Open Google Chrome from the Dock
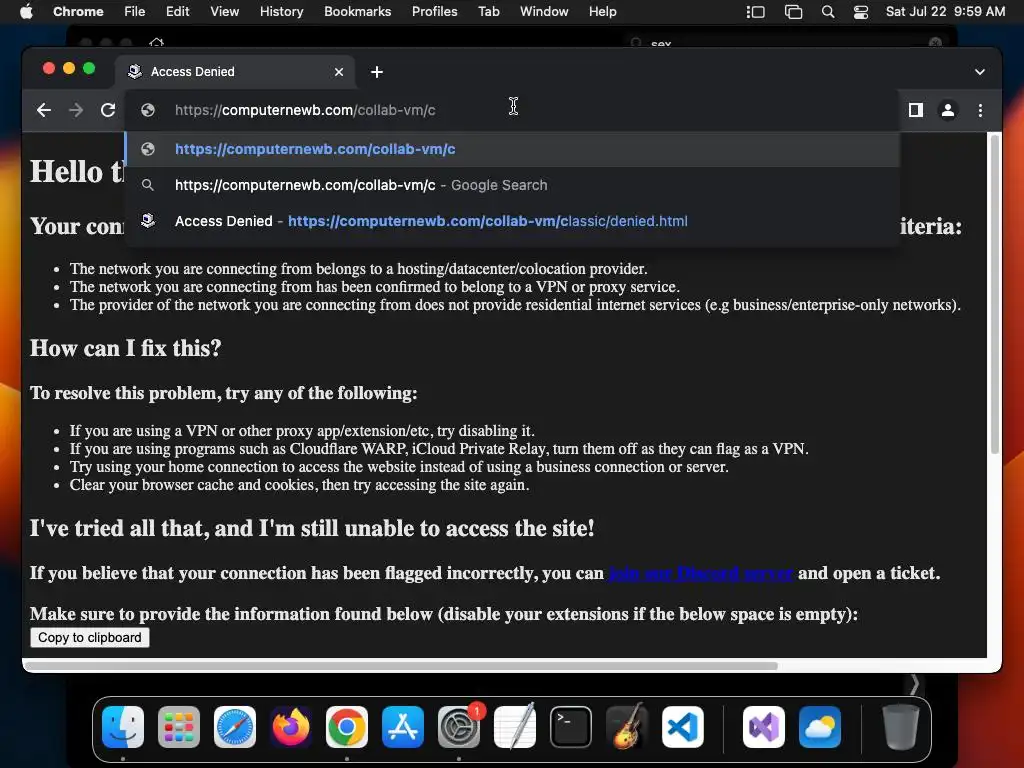Image resolution: width=1024 pixels, height=768 pixels. [347, 727]
